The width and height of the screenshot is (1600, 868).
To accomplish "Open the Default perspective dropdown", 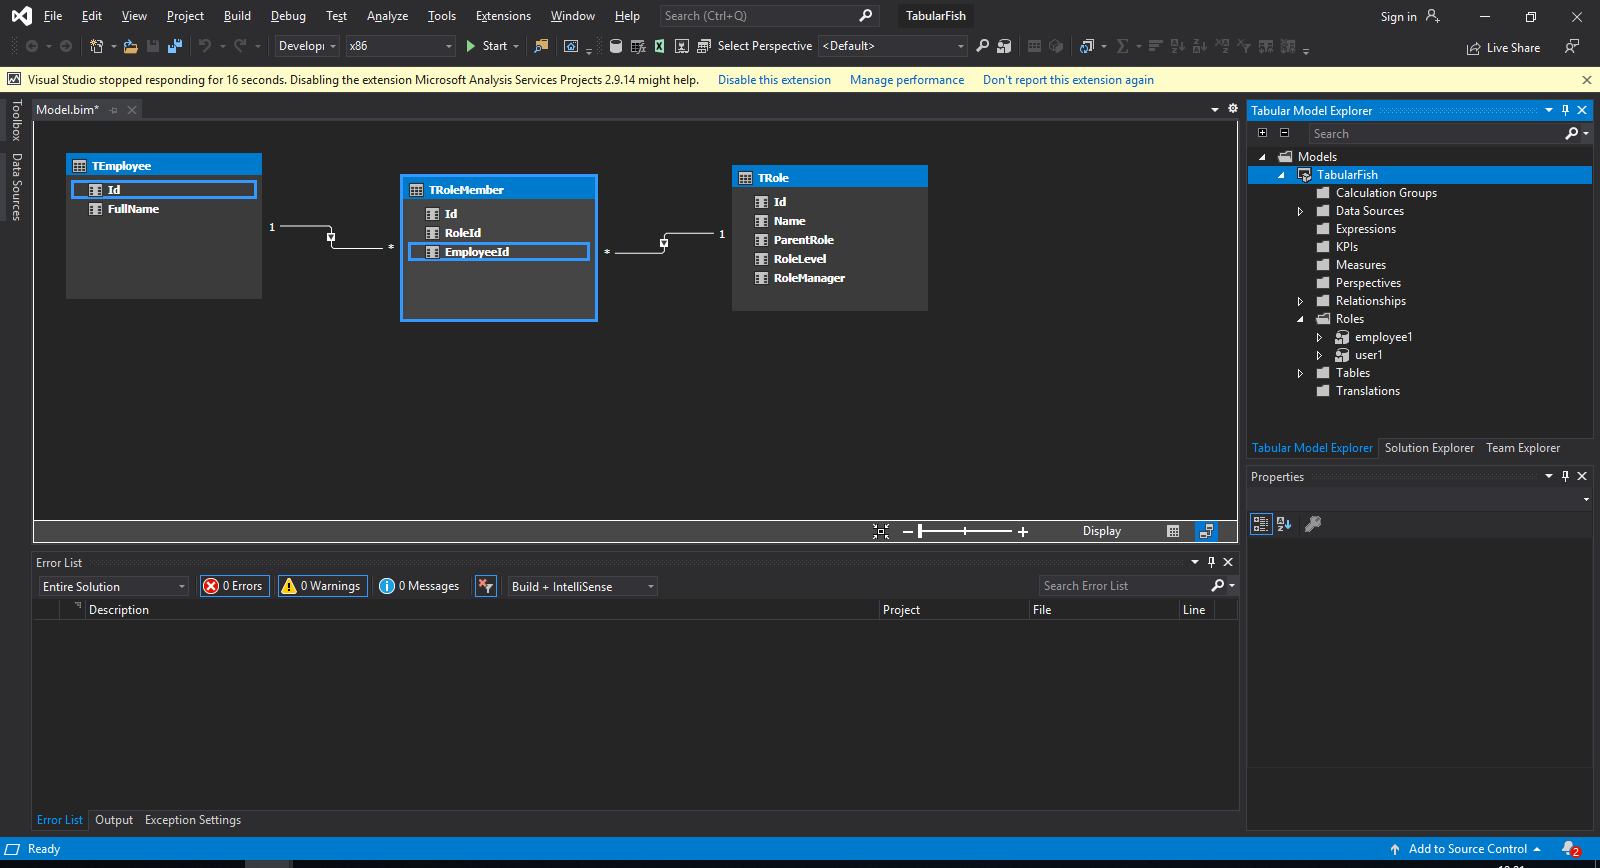I will tap(893, 46).
